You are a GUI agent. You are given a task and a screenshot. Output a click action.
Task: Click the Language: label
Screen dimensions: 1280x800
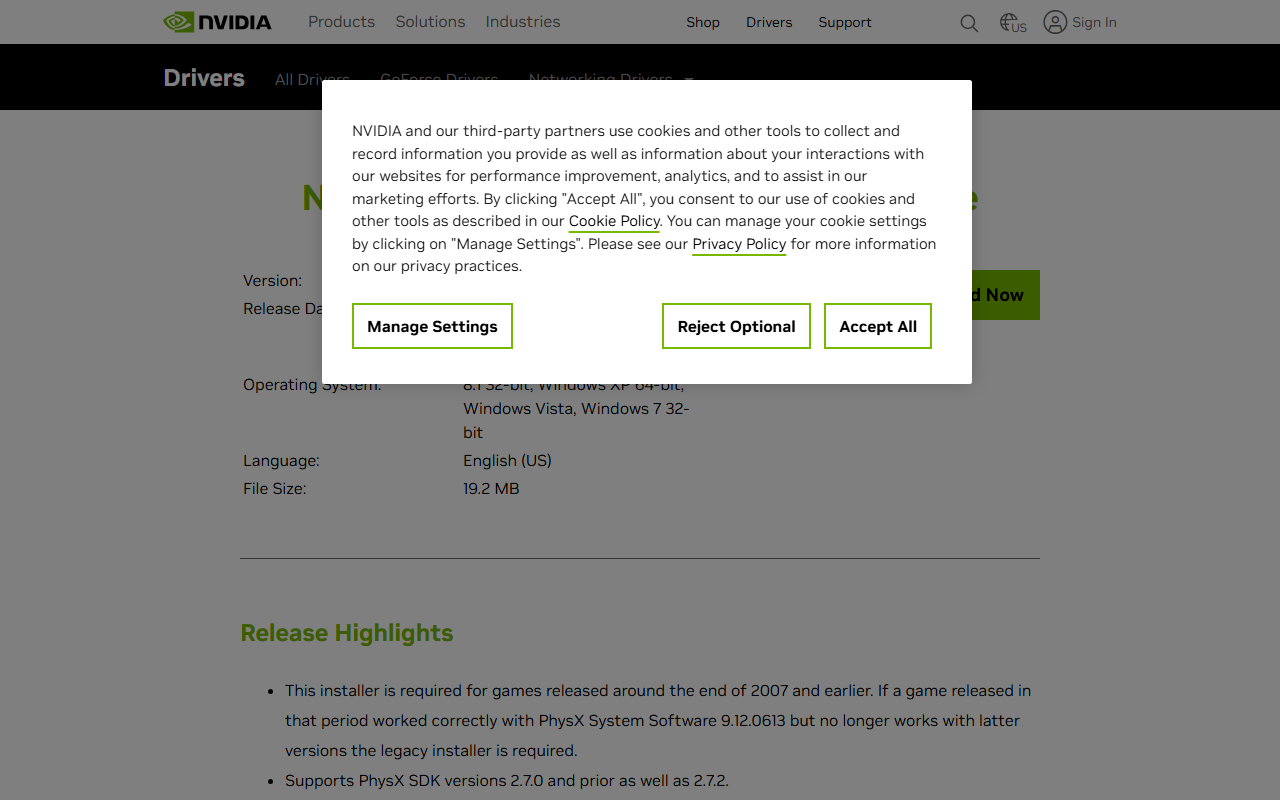pos(281,461)
